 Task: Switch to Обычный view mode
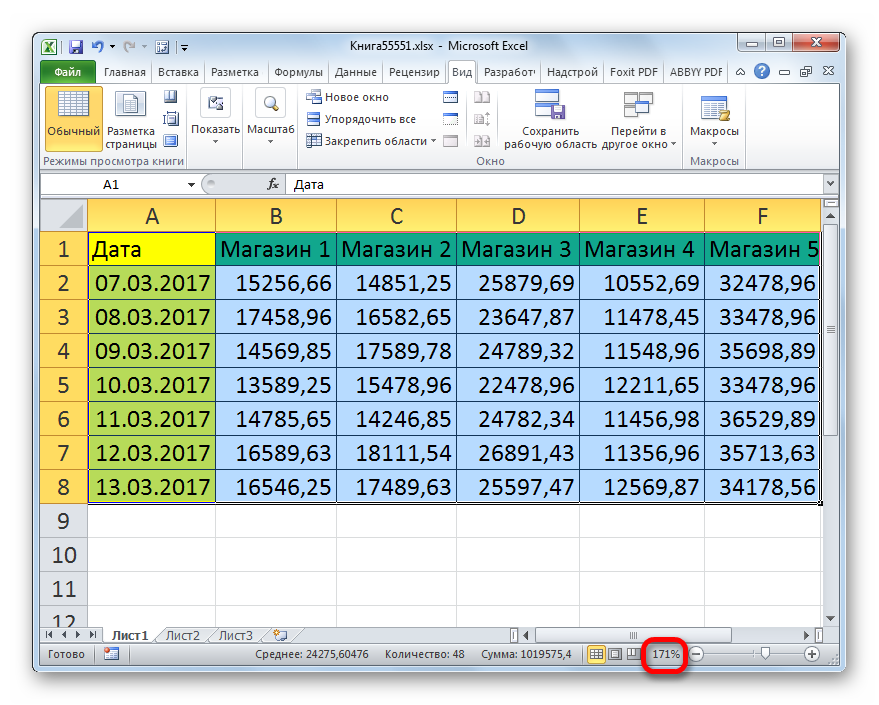(73, 118)
